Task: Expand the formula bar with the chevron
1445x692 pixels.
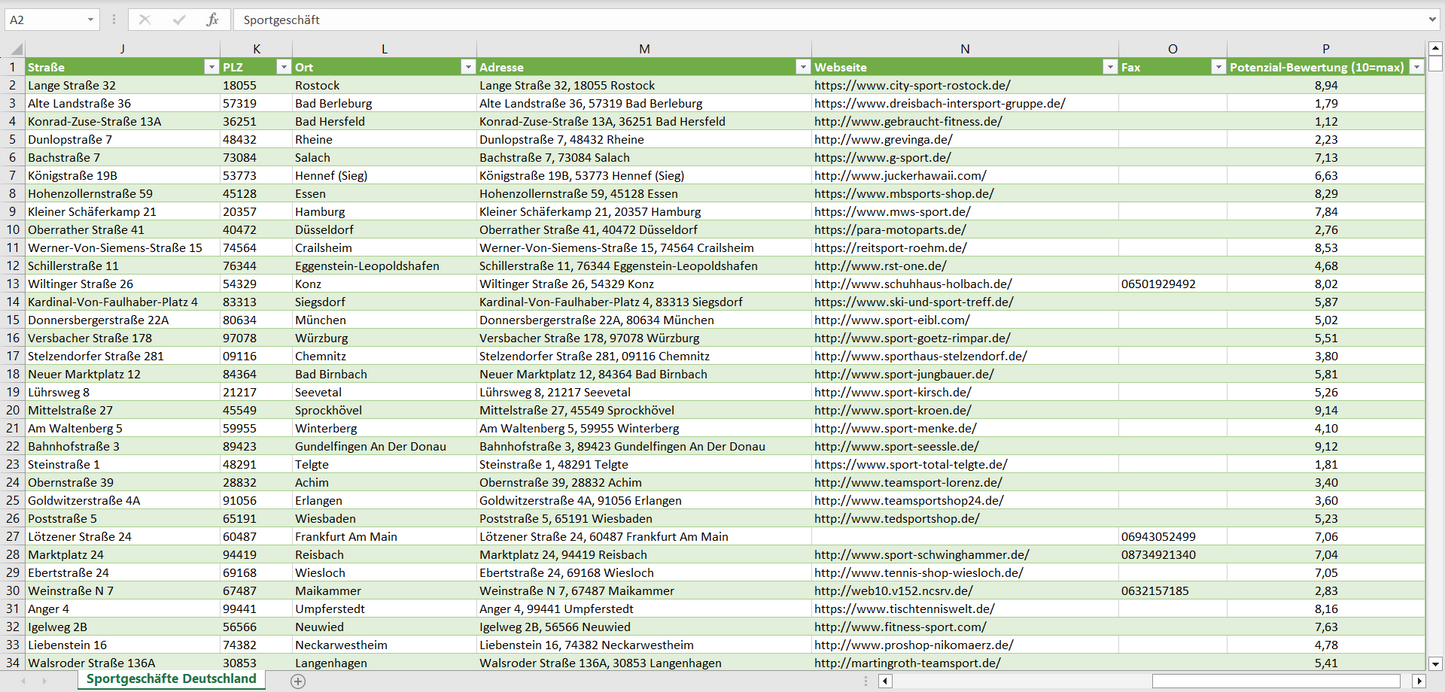Action: 1434,20
